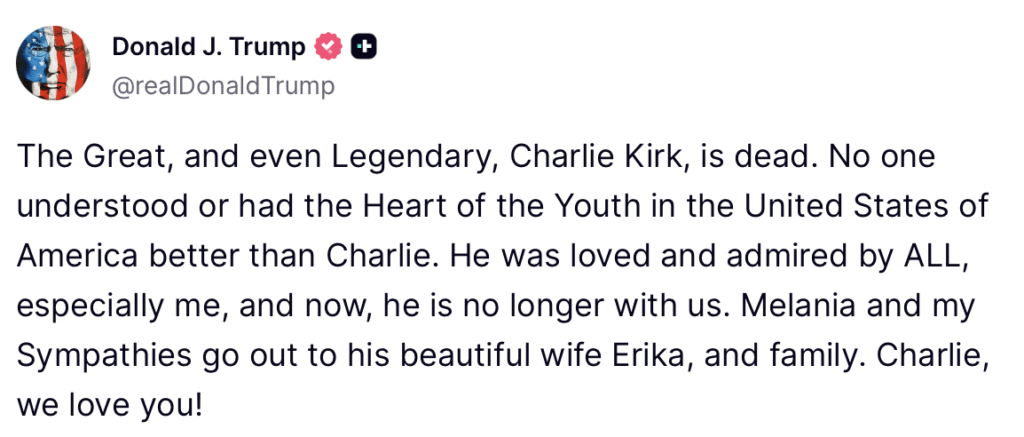Click the @realDonaldTrump handle
This screenshot has height=437, width=1024.
click(x=223, y=86)
